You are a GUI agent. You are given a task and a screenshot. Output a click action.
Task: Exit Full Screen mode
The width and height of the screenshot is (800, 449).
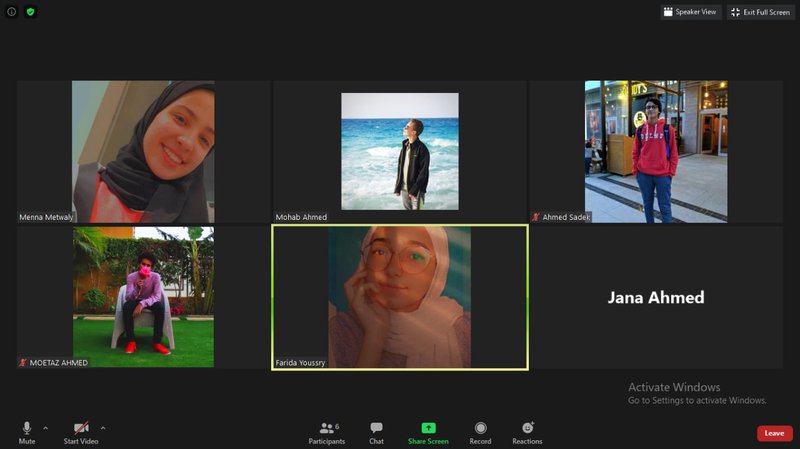760,12
